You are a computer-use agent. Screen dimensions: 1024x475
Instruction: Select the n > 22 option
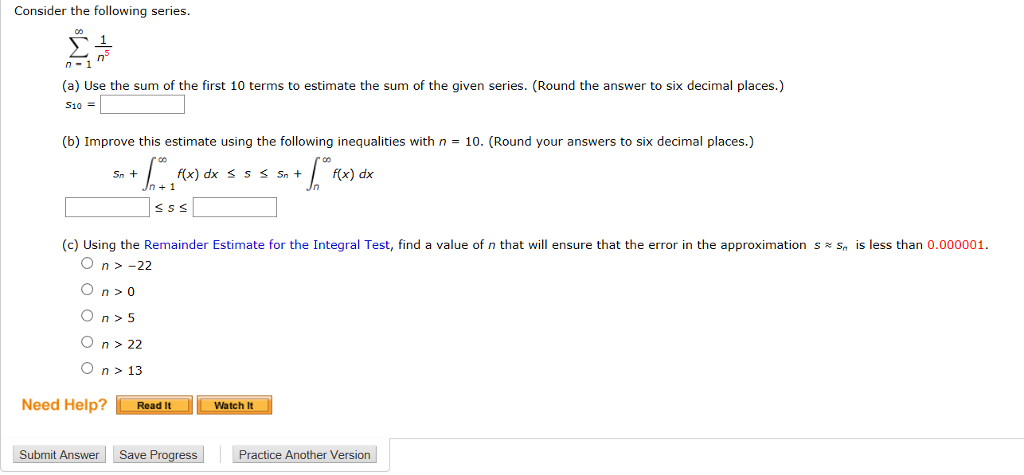(88, 342)
